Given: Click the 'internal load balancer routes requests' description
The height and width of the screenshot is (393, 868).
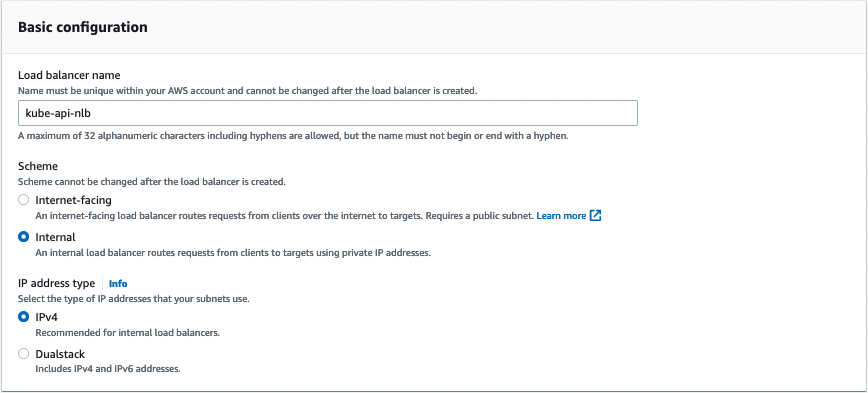Looking at the screenshot, I should pyautogui.click(x=233, y=253).
